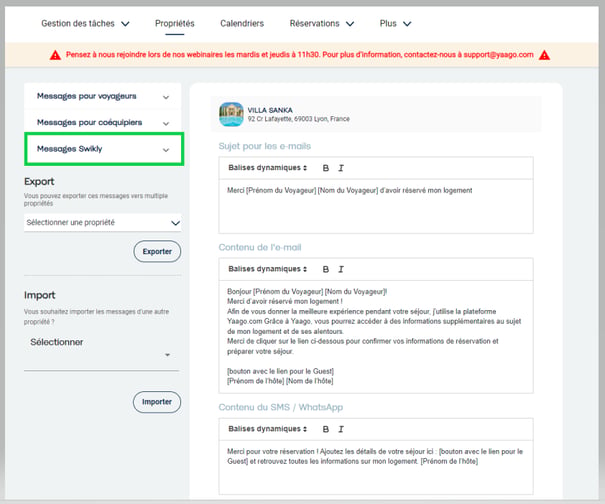Open Balises dynamiques dropdown in SMS editor
The image size is (605, 504).
coord(267,428)
